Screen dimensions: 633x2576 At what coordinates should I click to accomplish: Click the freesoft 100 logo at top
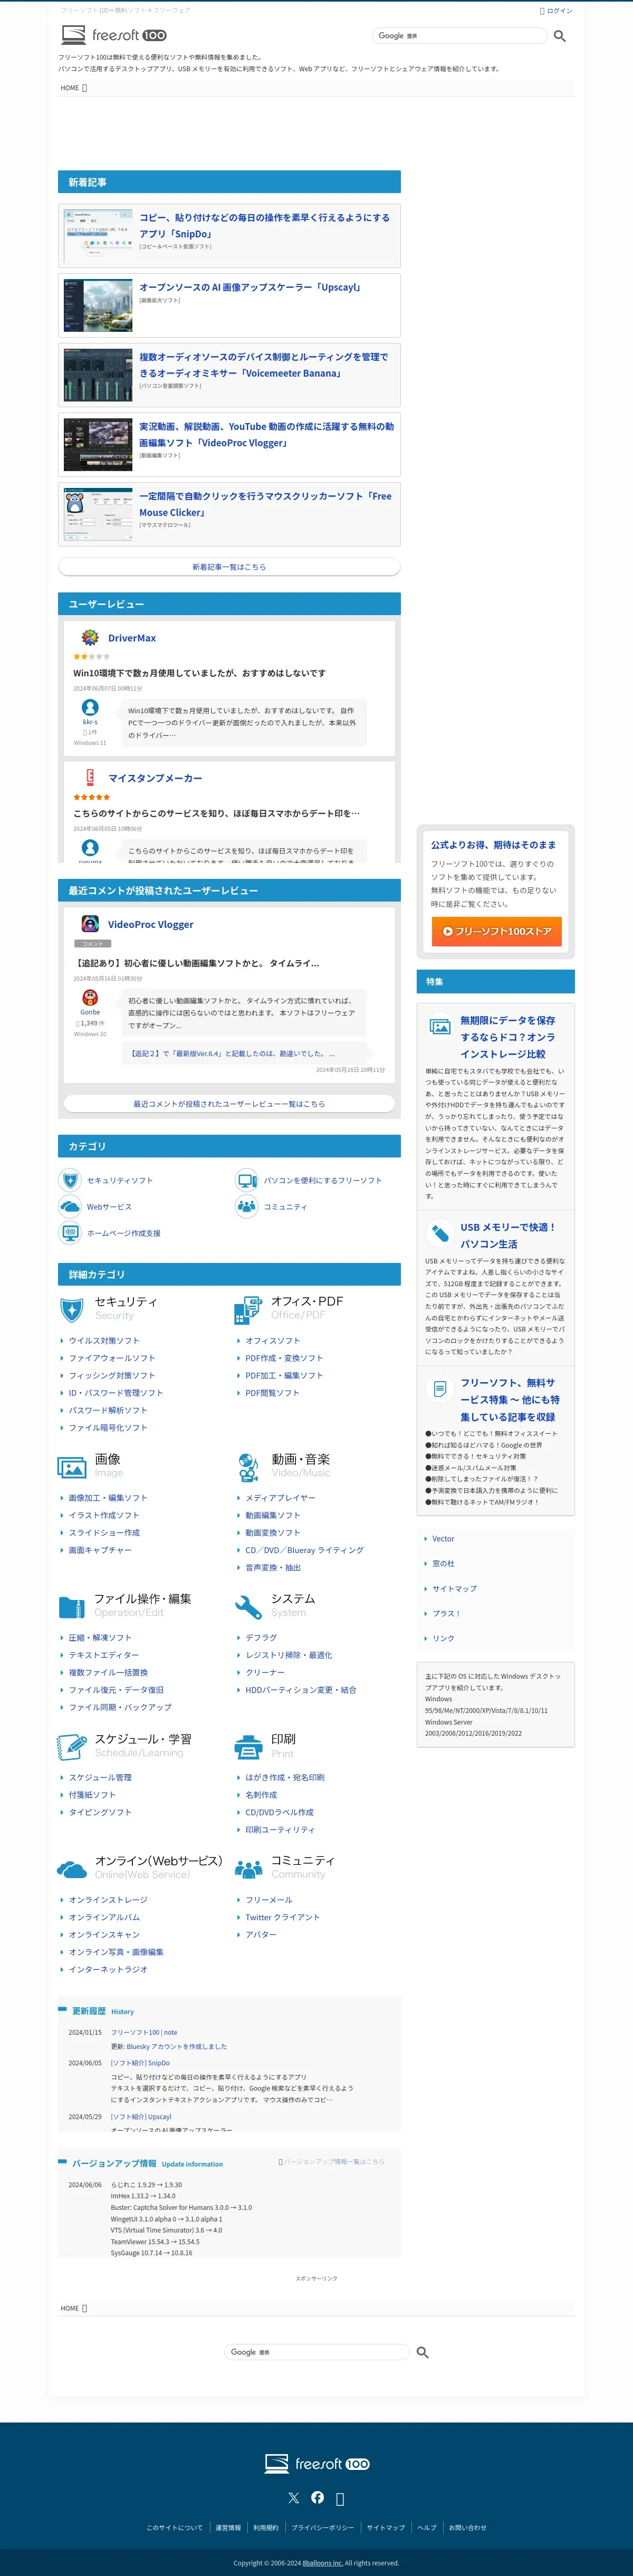[x=114, y=35]
